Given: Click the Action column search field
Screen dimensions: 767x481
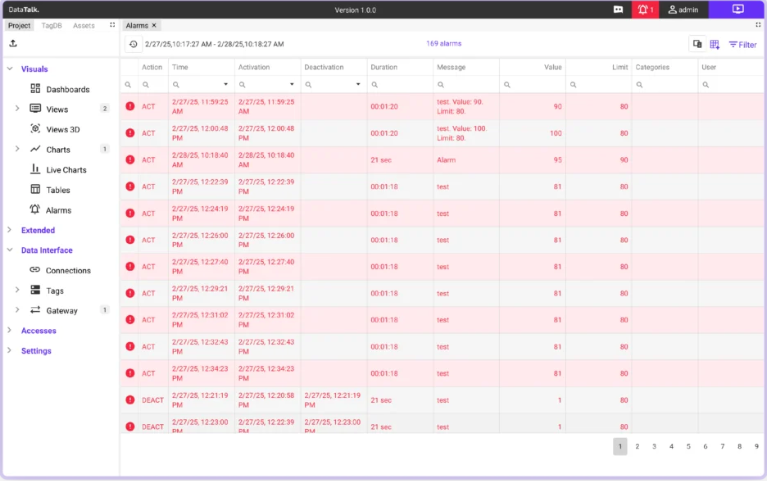Looking at the screenshot, I should pyautogui.click(x=153, y=85).
